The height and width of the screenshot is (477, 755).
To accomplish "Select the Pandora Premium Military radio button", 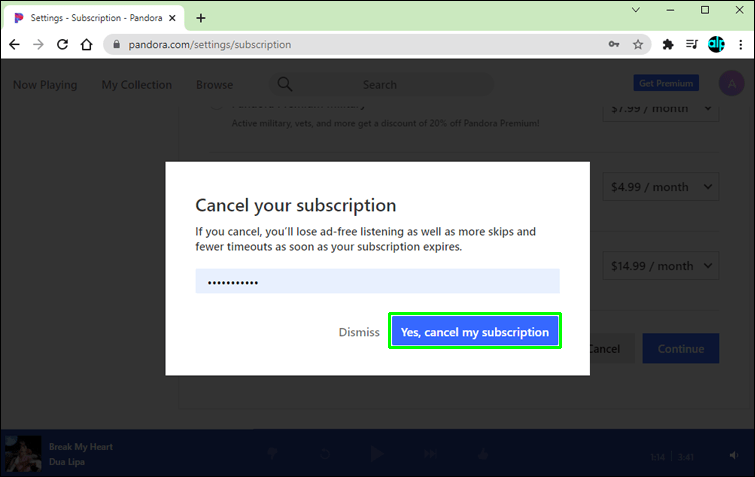I will (x=216, y=105).
